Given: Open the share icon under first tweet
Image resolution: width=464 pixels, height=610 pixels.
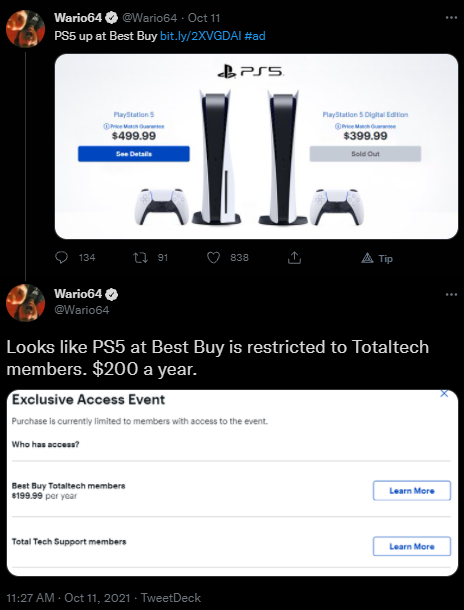Looking at the screenshot, I should (294, 258).
